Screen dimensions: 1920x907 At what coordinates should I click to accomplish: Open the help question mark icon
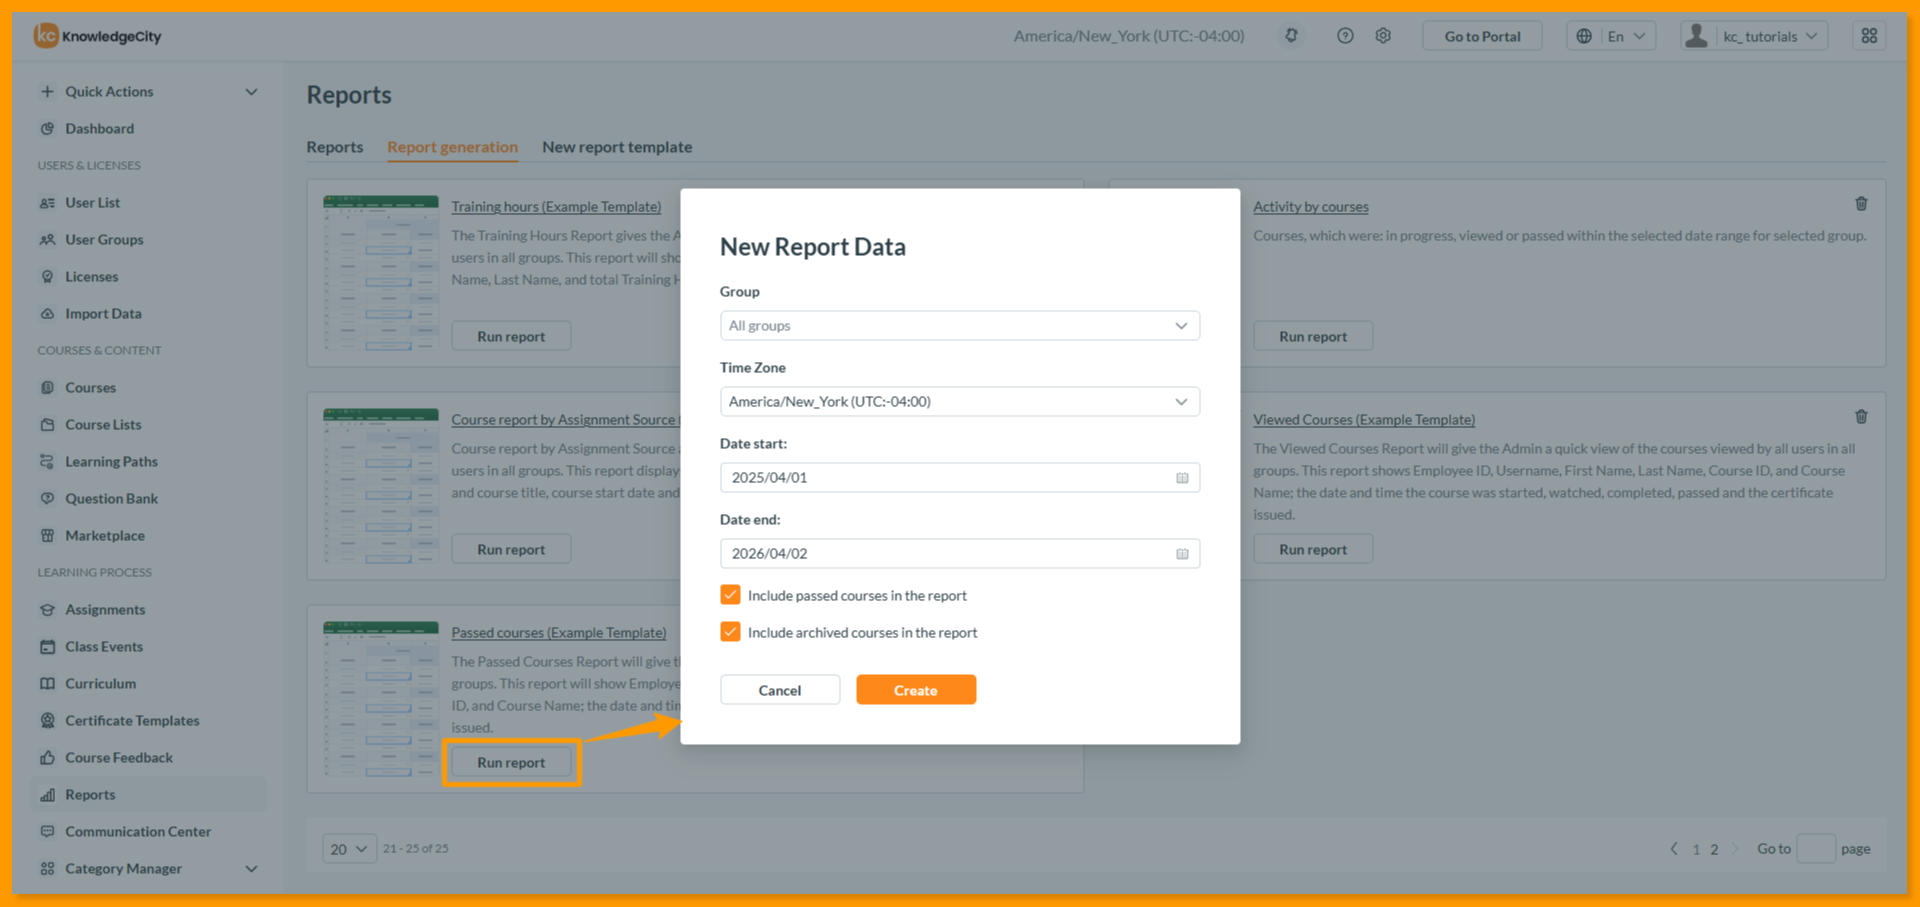1345,36
